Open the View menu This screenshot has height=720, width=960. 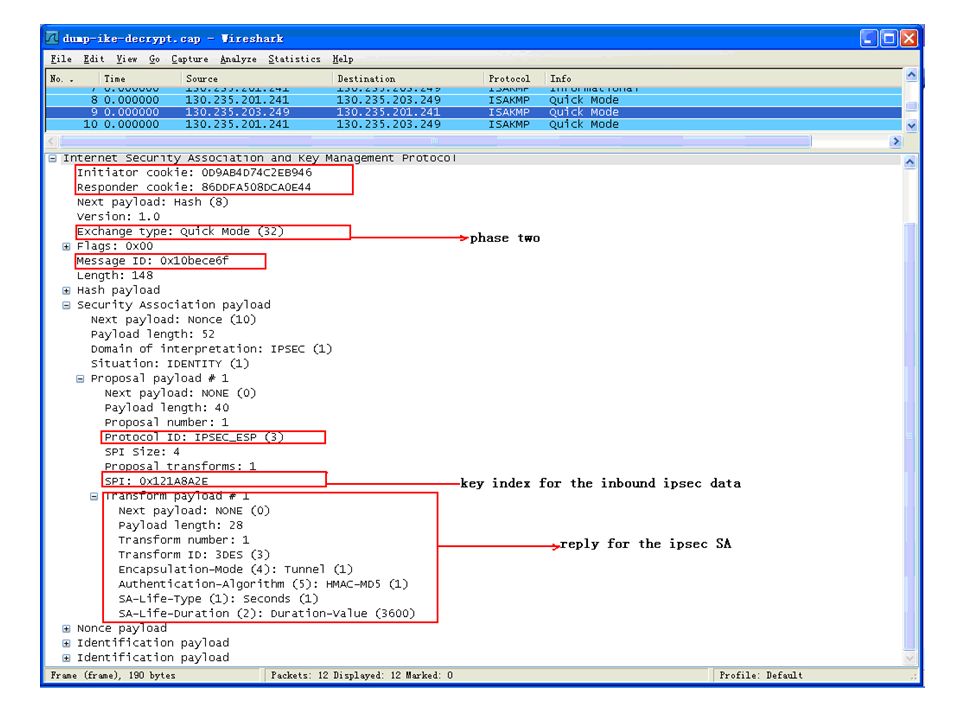(127, 59)
